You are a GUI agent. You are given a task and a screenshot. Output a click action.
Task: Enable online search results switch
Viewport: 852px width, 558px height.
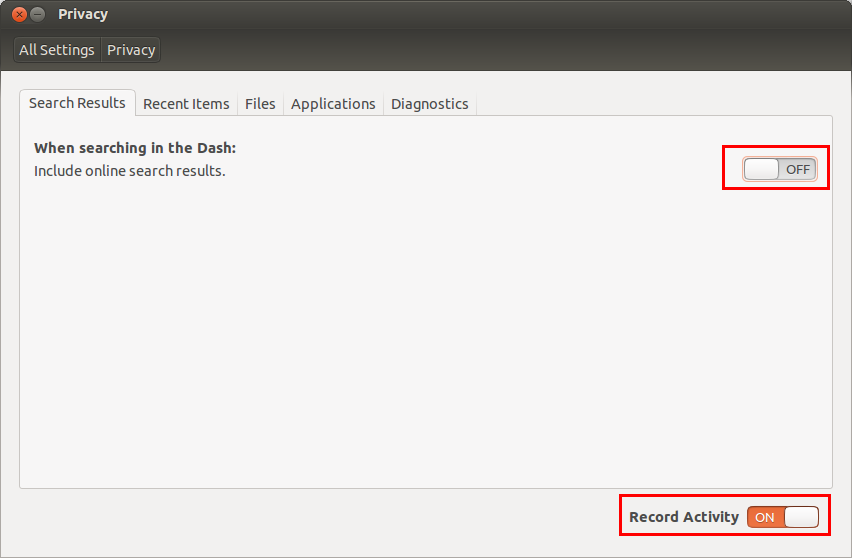(779, 169)
